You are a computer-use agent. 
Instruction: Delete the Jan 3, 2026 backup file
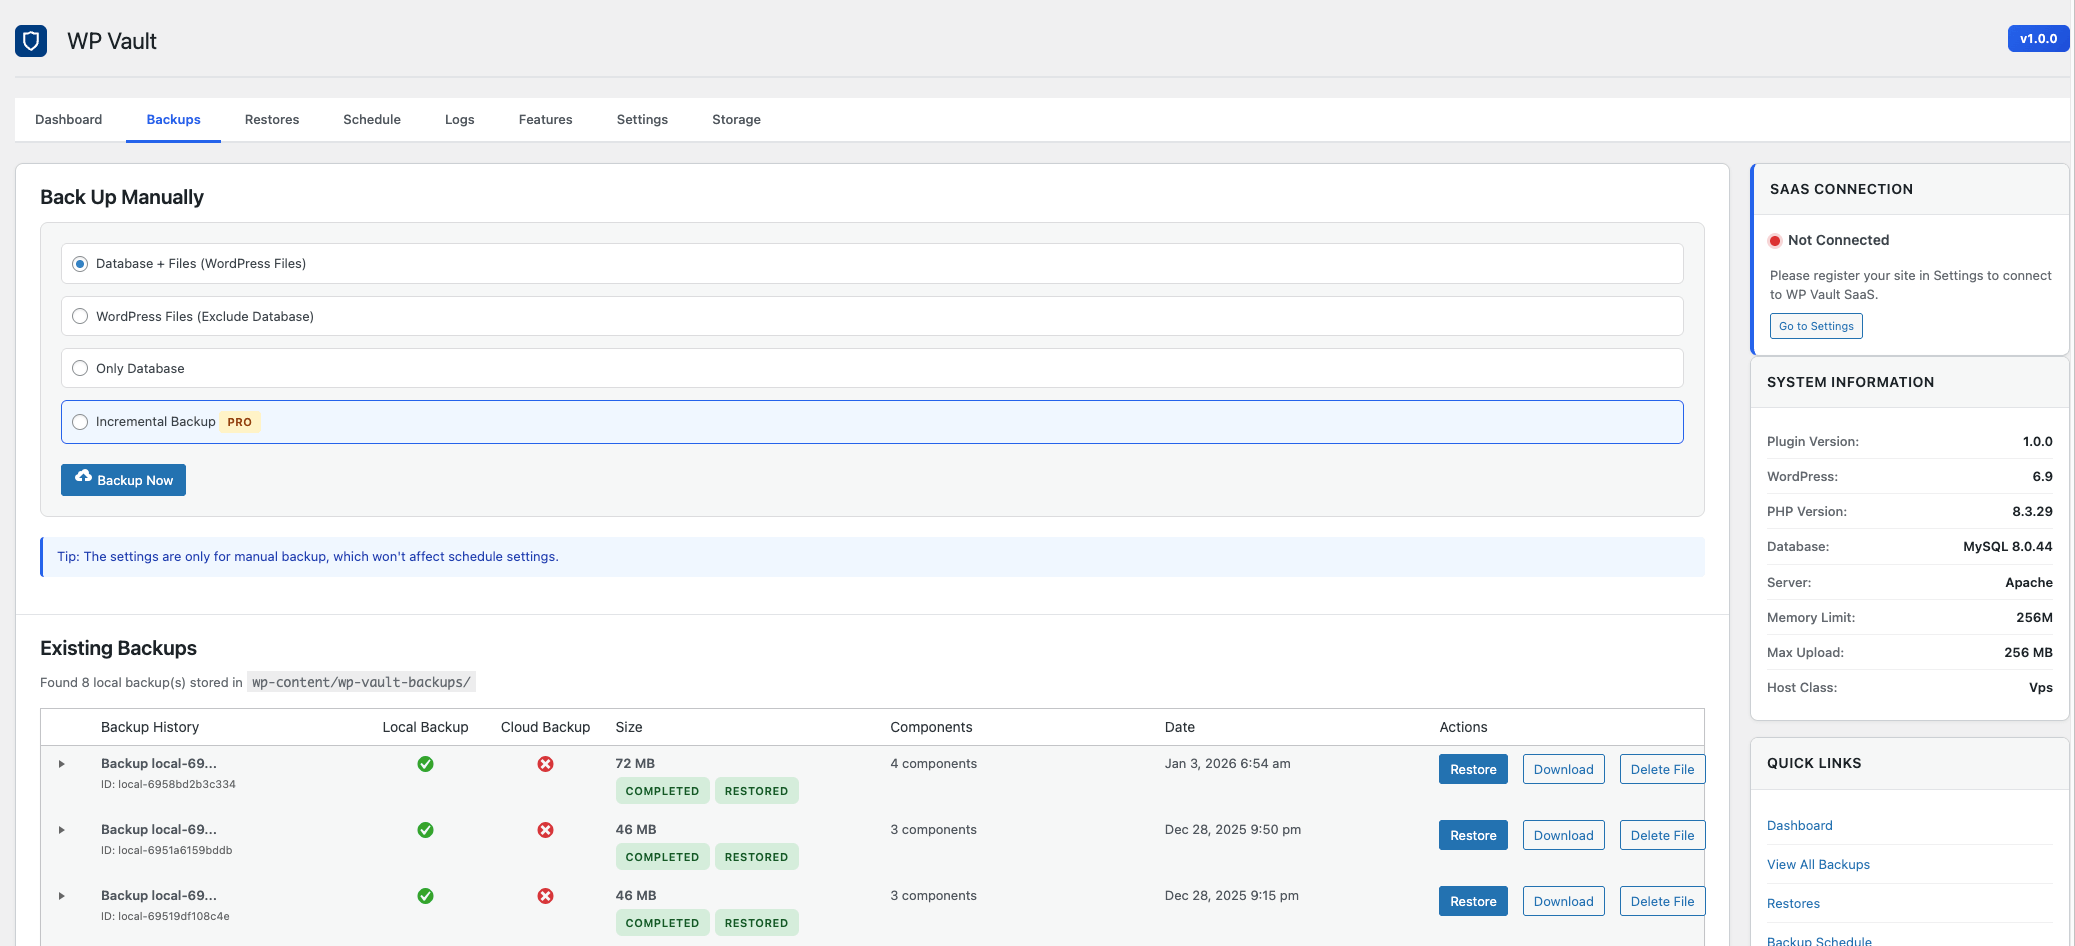[1662, 769]
